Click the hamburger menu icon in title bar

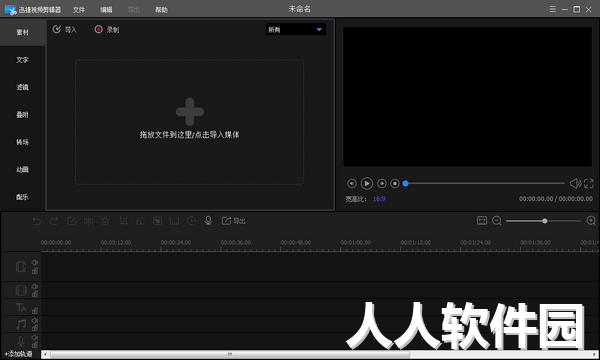553,9
